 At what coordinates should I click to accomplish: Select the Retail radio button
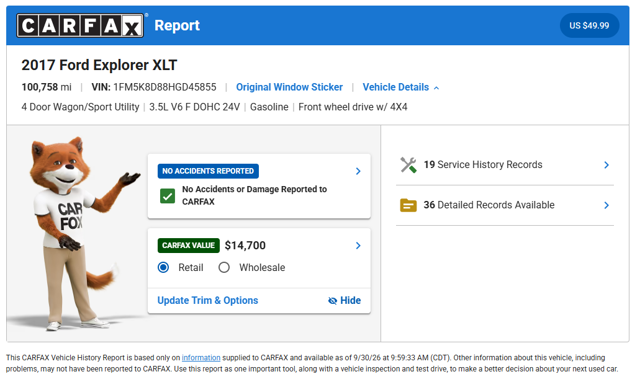point(163,267)
